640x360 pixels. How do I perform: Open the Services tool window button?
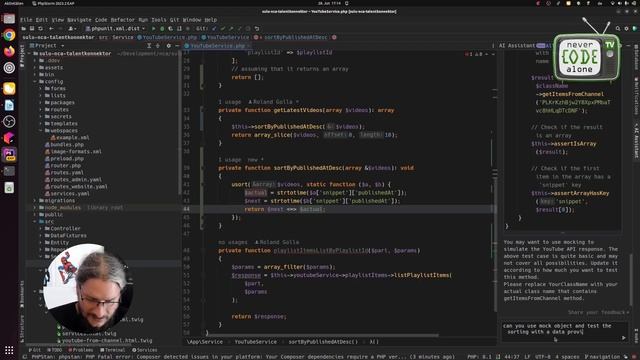[144, 350]
